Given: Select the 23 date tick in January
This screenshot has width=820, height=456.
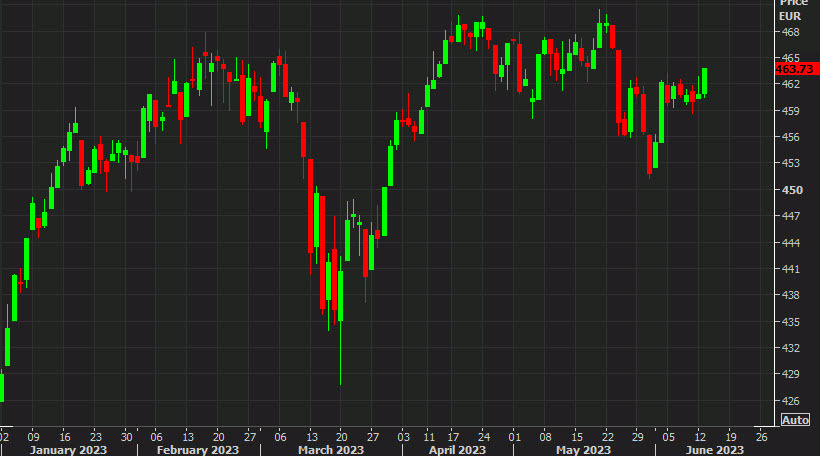Looking at the screenshot, I should click(96, 437).
